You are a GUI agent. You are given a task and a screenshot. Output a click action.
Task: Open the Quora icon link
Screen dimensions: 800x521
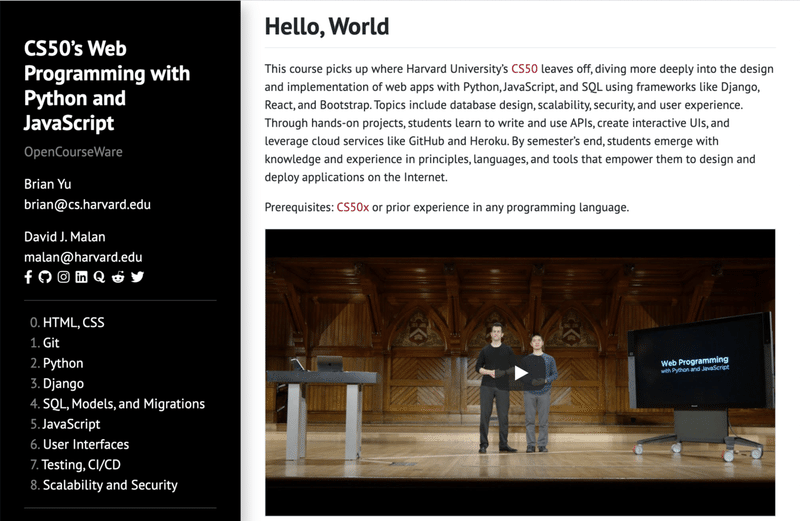click(x=99, y=277)
